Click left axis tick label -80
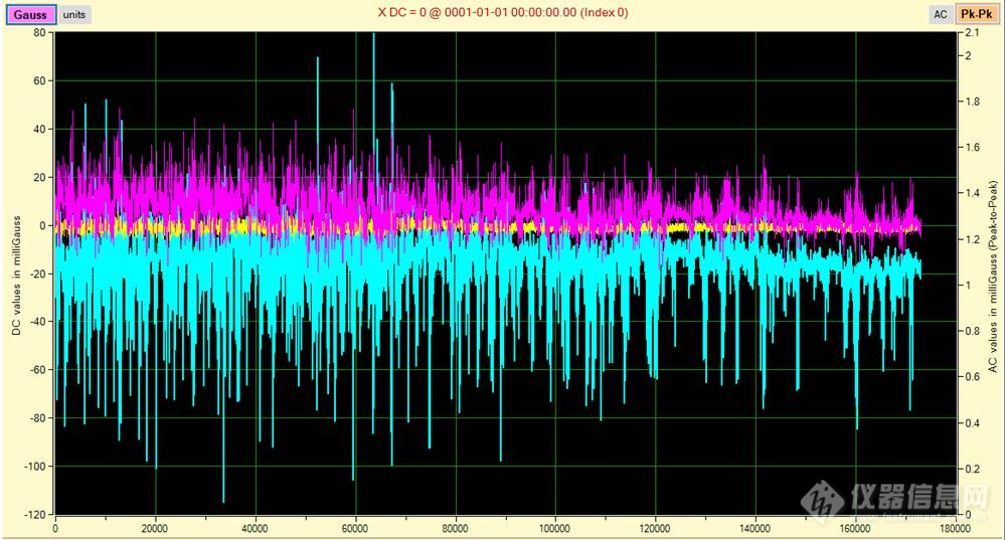The width and height of the screenshot is (1005, 540). (38, 418)
